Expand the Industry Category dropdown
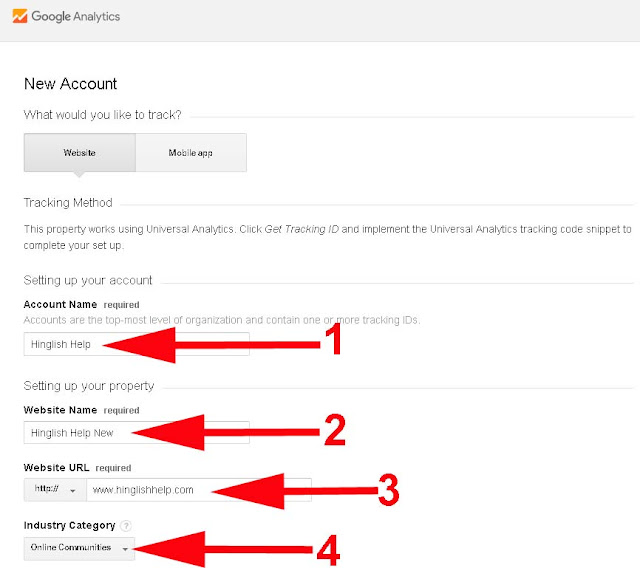 click(x=79, y=548)
